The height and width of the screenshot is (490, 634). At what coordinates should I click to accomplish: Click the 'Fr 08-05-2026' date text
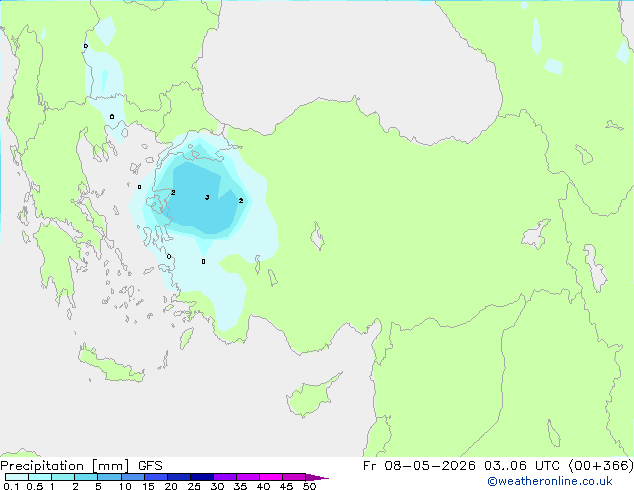pos(419,466)
